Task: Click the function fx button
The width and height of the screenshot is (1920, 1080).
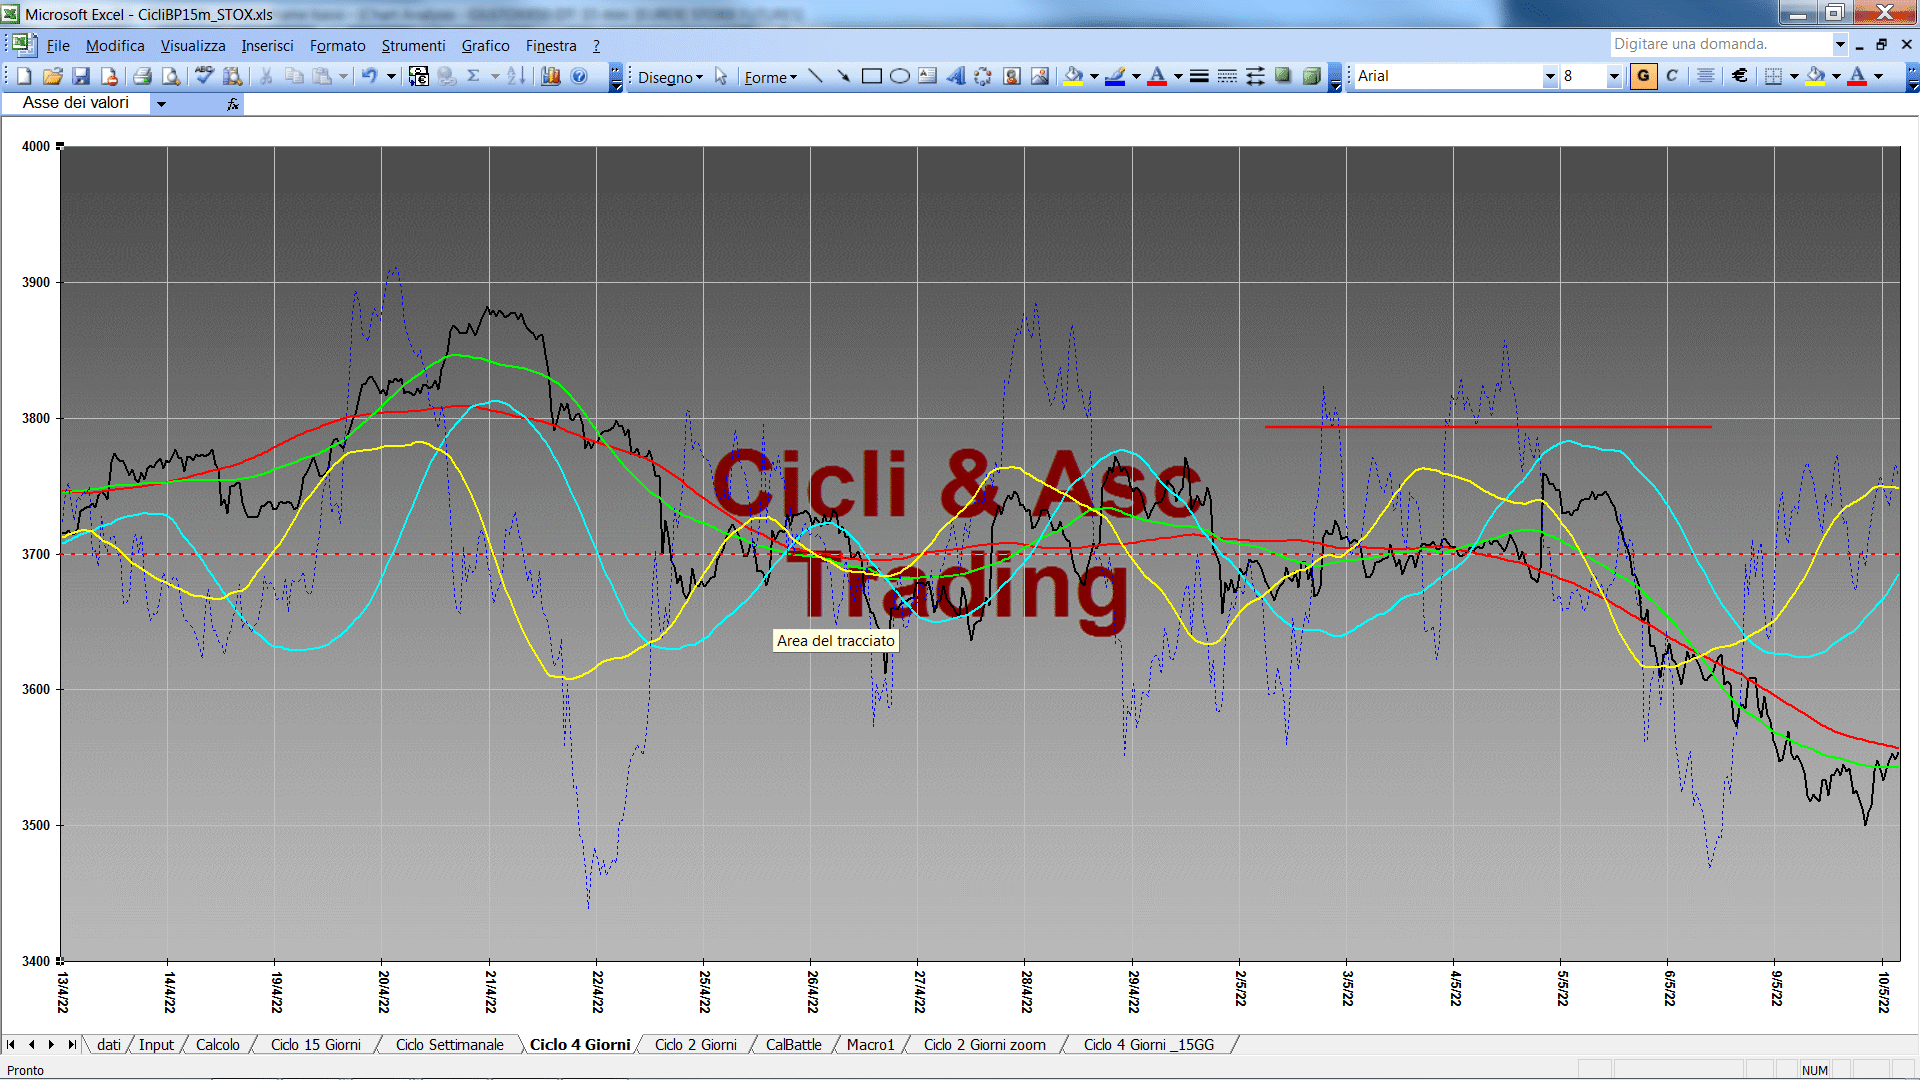Action: pos(233,103)
